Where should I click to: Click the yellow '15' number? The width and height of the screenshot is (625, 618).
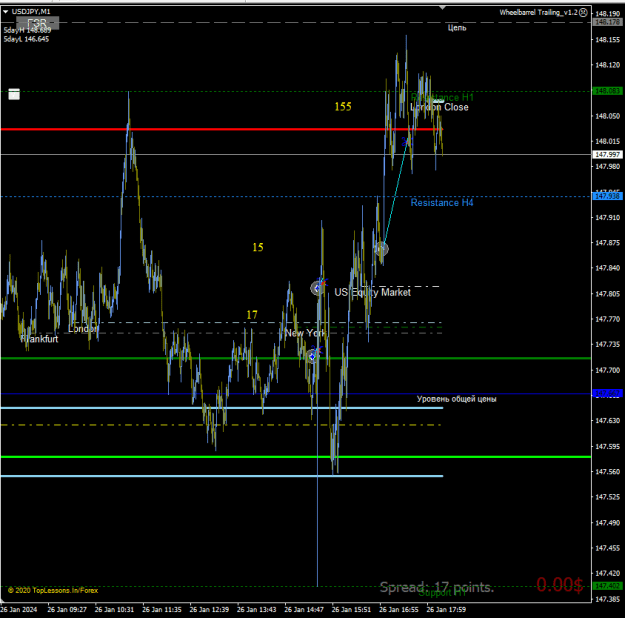coord(258,247)
